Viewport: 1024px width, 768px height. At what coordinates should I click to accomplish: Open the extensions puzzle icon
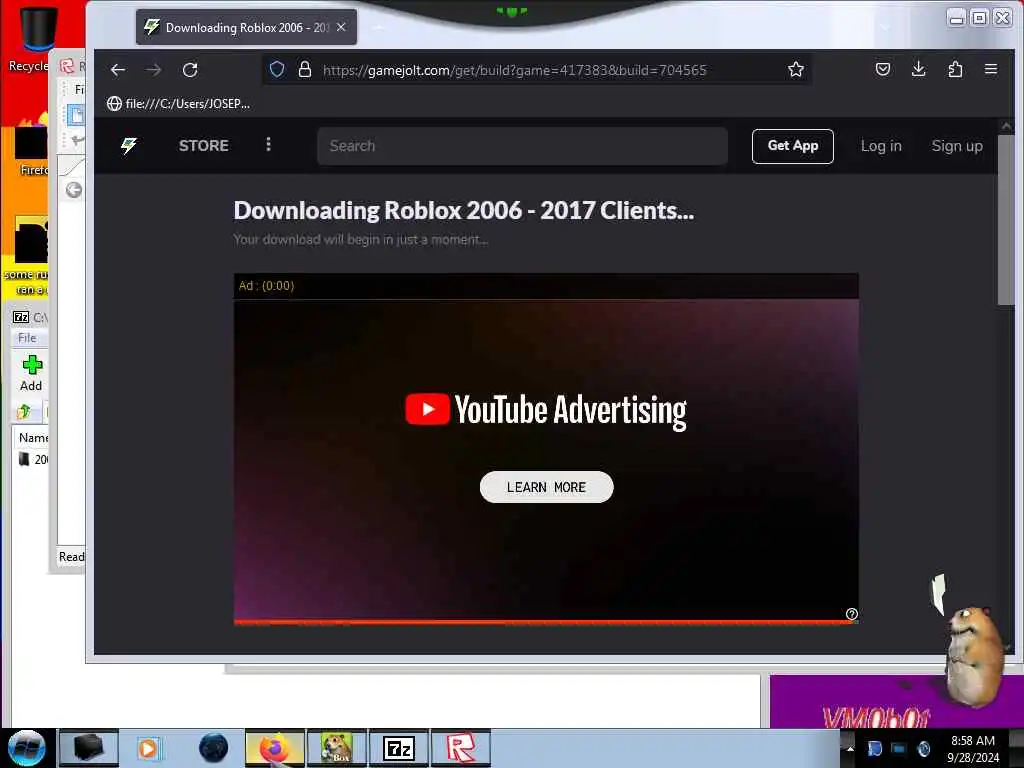[955, 69]
